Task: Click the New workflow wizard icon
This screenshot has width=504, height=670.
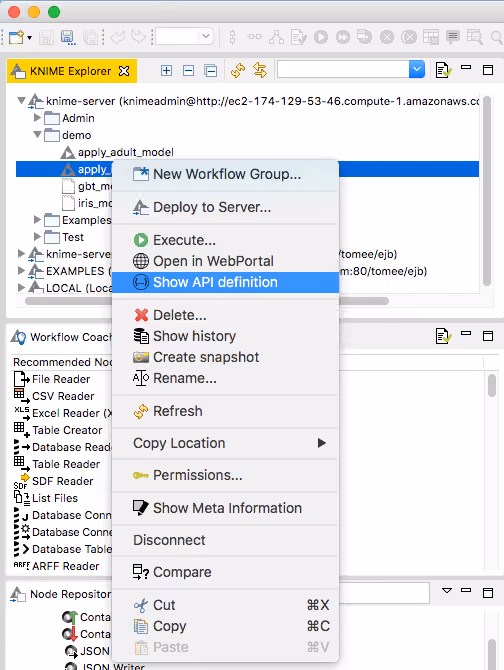Action: point(17,38)
